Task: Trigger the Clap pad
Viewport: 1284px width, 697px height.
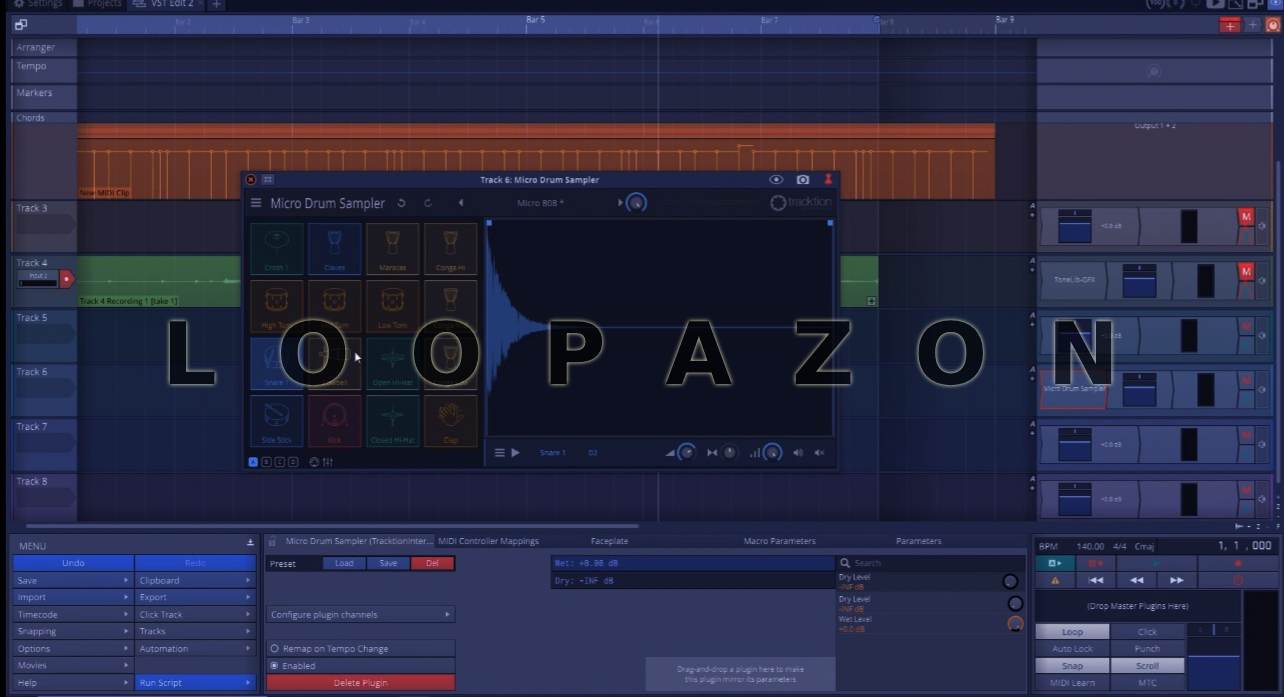Action: [450, 420]
